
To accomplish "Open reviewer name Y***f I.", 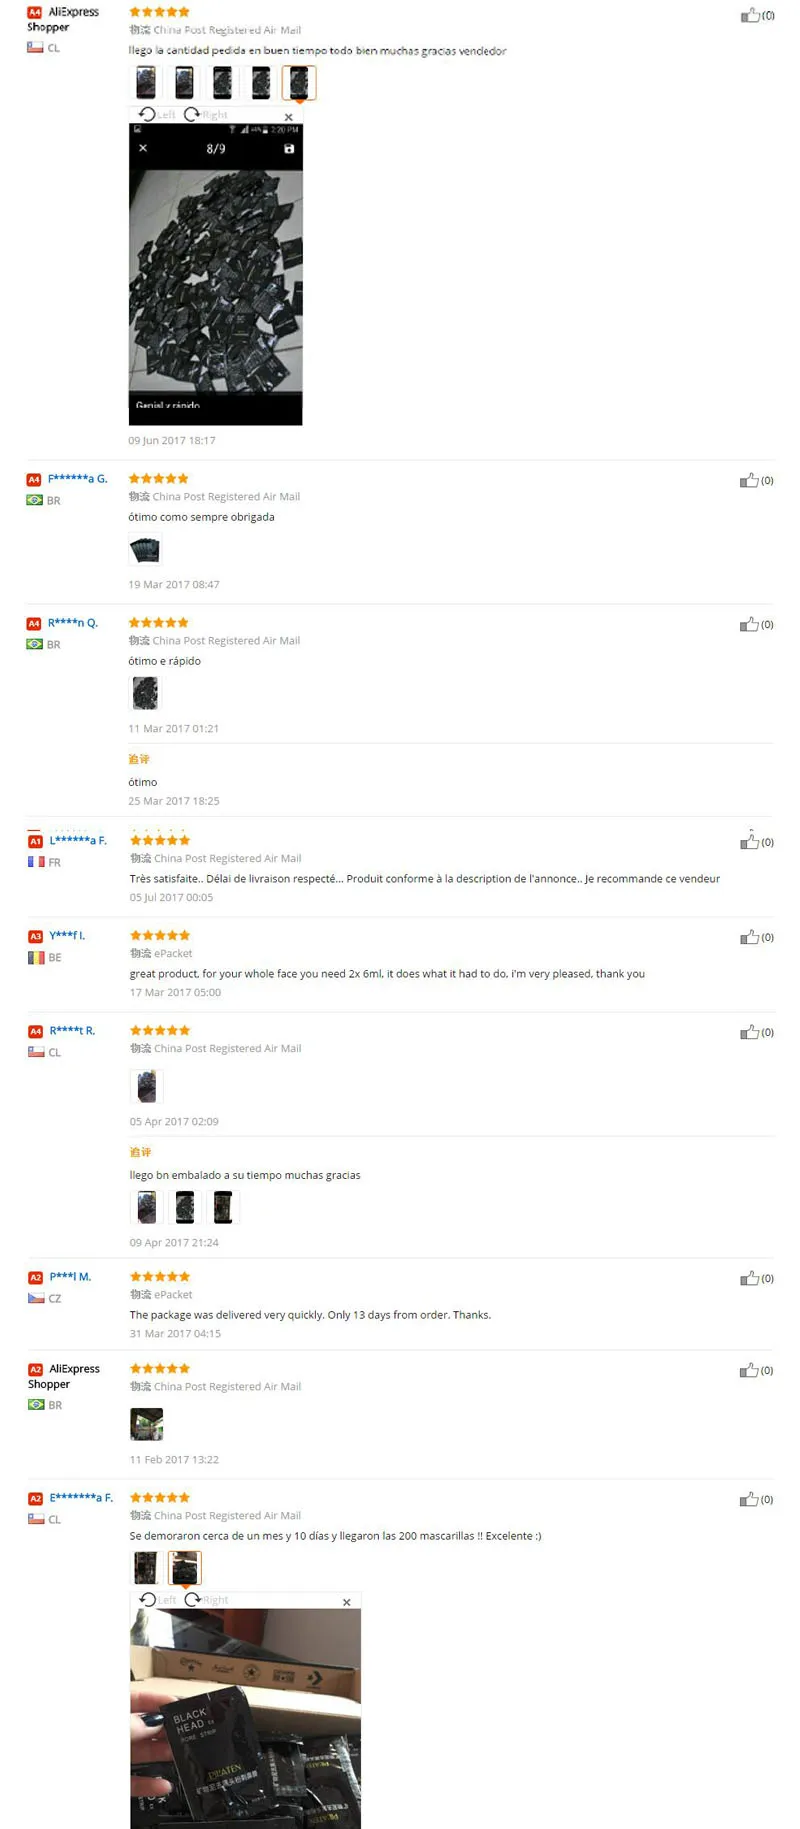I will tap(67, 935).
